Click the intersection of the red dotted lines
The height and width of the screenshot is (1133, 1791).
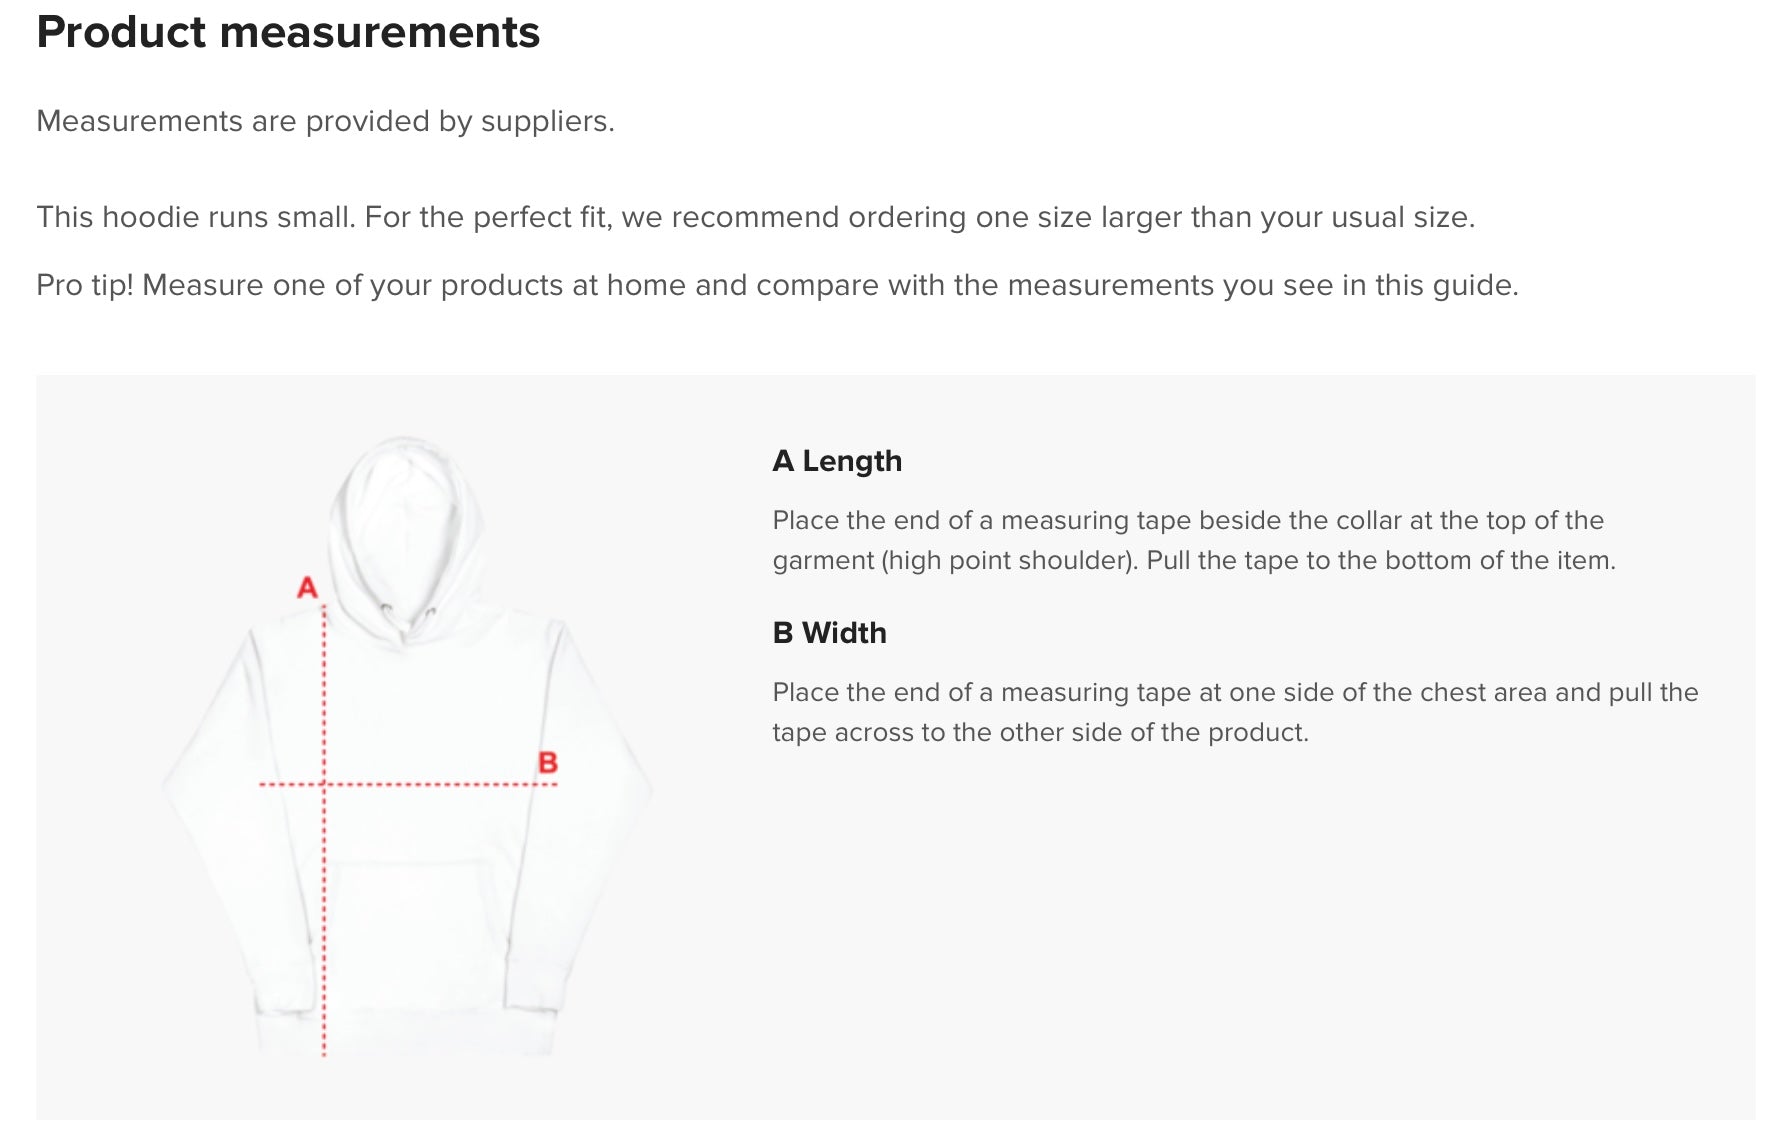click(324, 785)
